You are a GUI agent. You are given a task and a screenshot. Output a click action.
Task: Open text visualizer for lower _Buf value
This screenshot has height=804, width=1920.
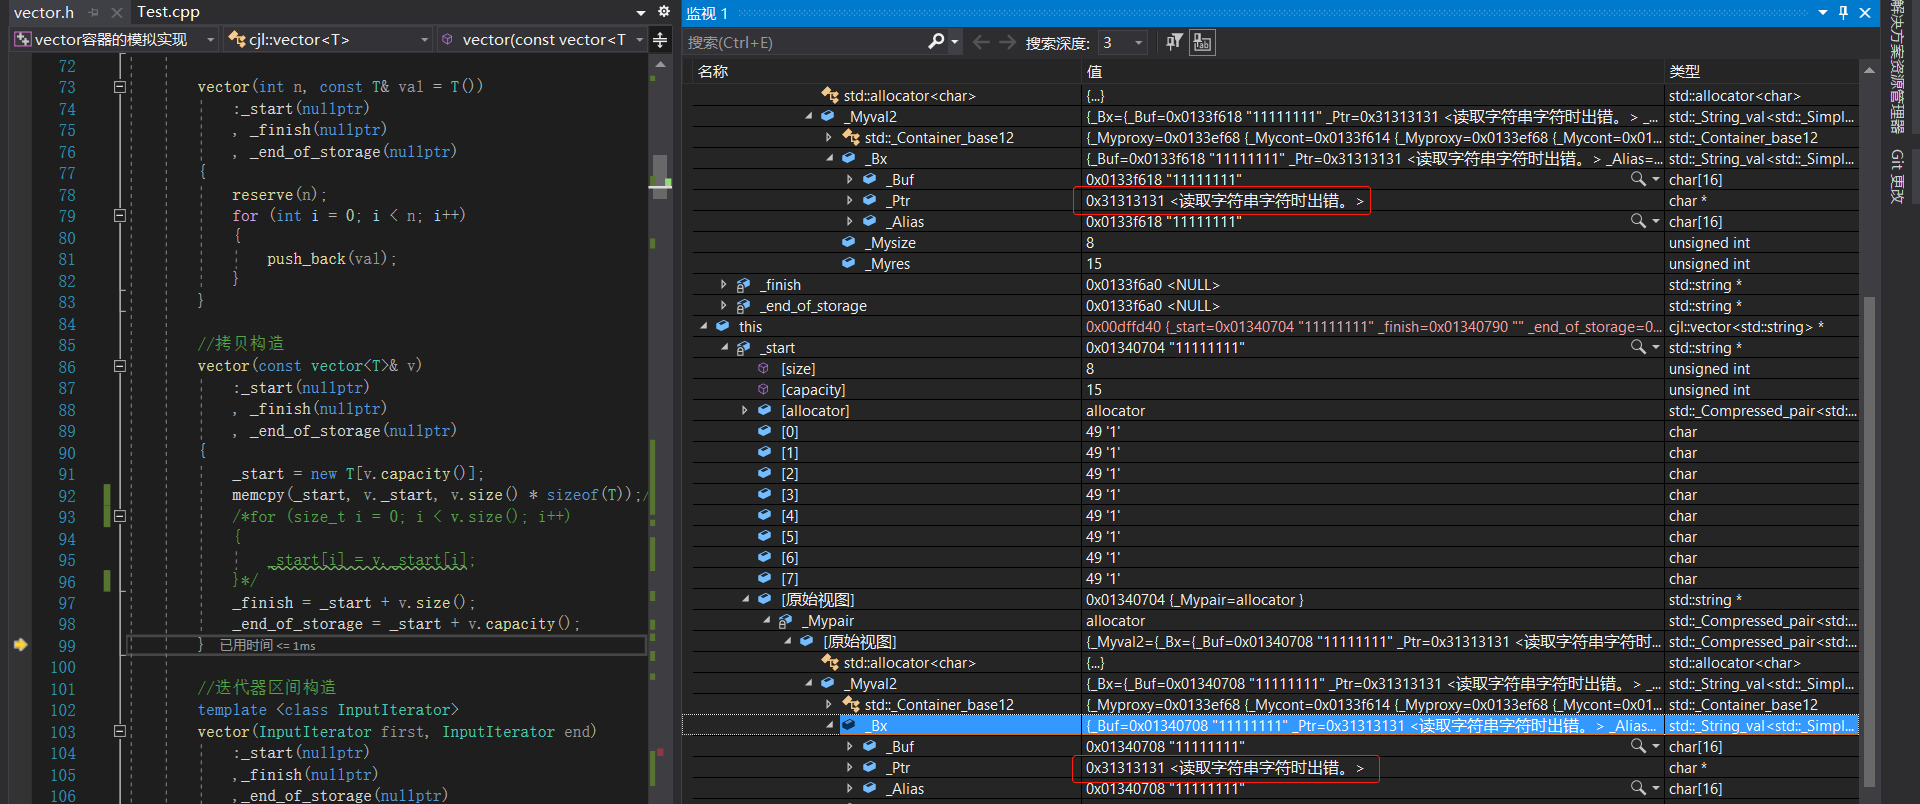pyautogui.click(x=1638, y=746)
